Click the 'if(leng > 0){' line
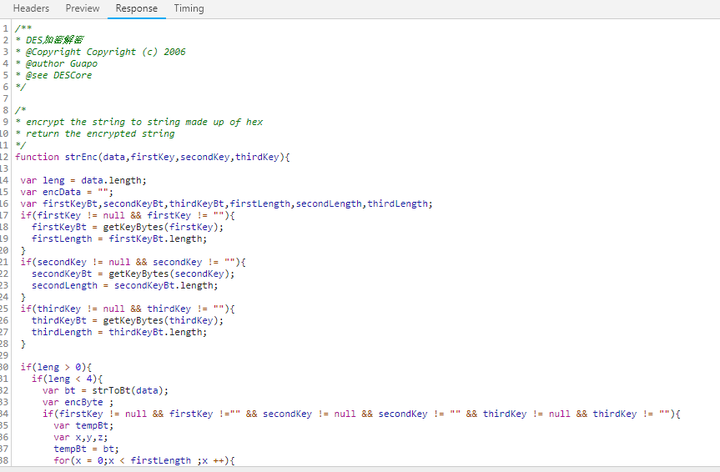The height and width of the screenshot is (472, 720). 56,367
